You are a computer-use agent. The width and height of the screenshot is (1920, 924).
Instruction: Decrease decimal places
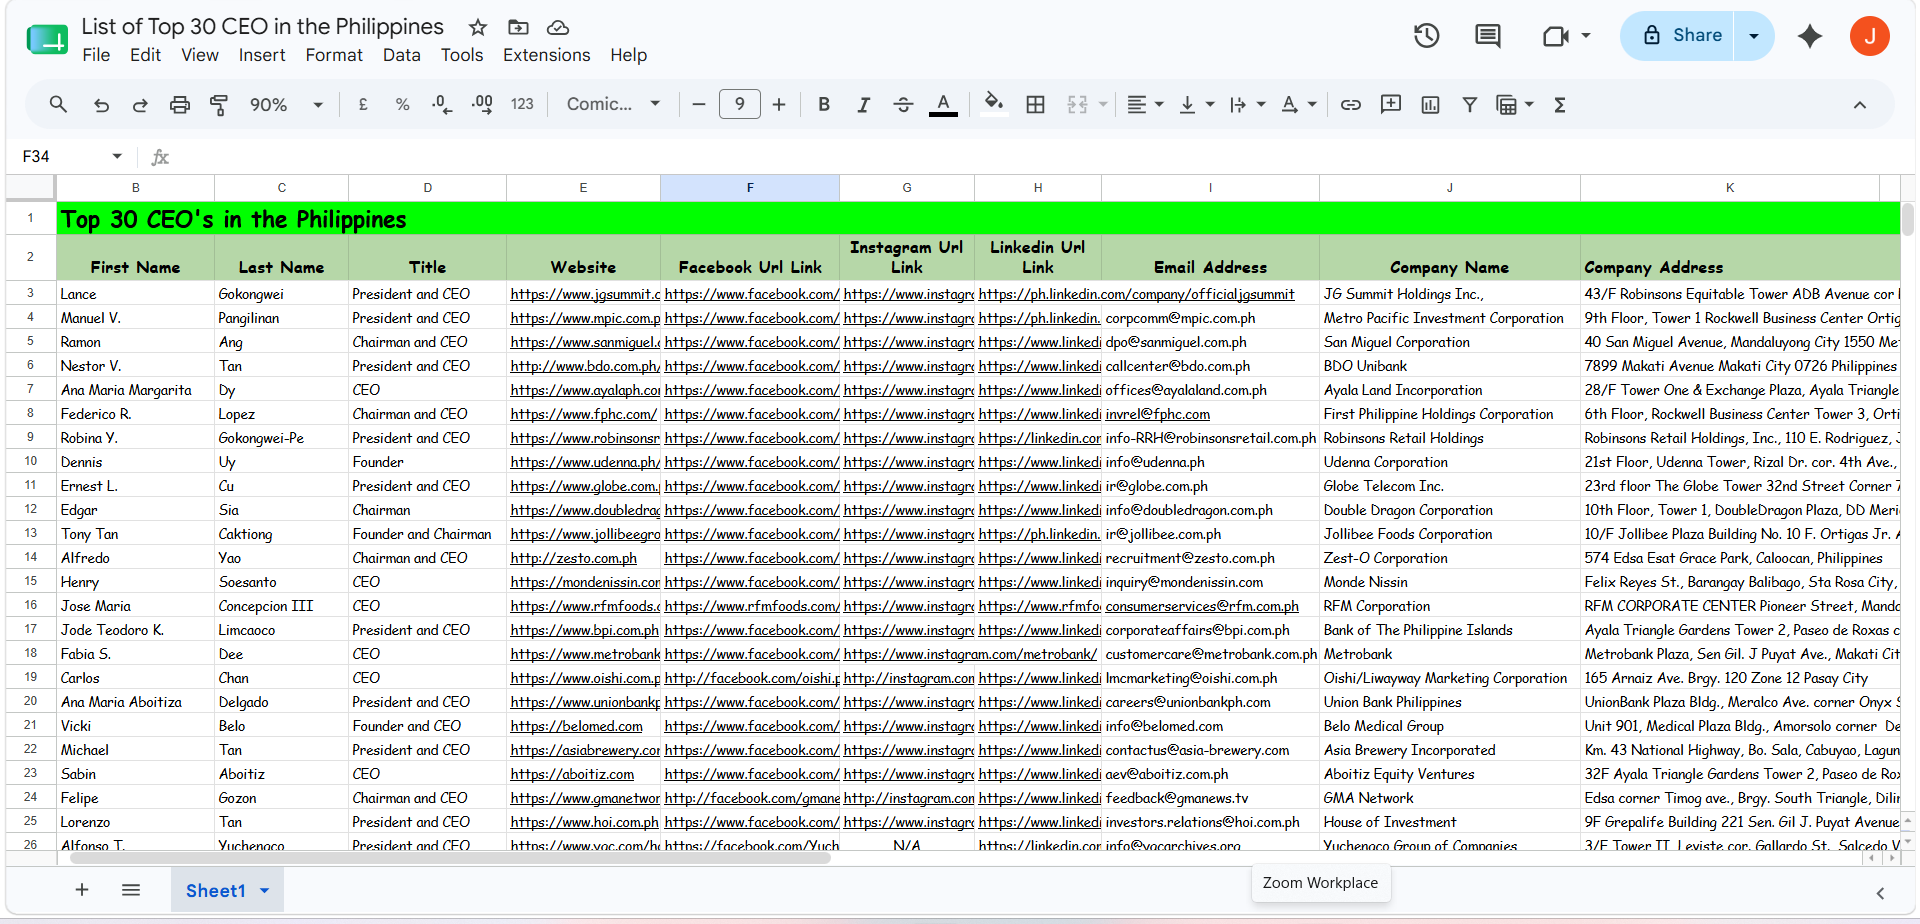[x=442, y=104]
